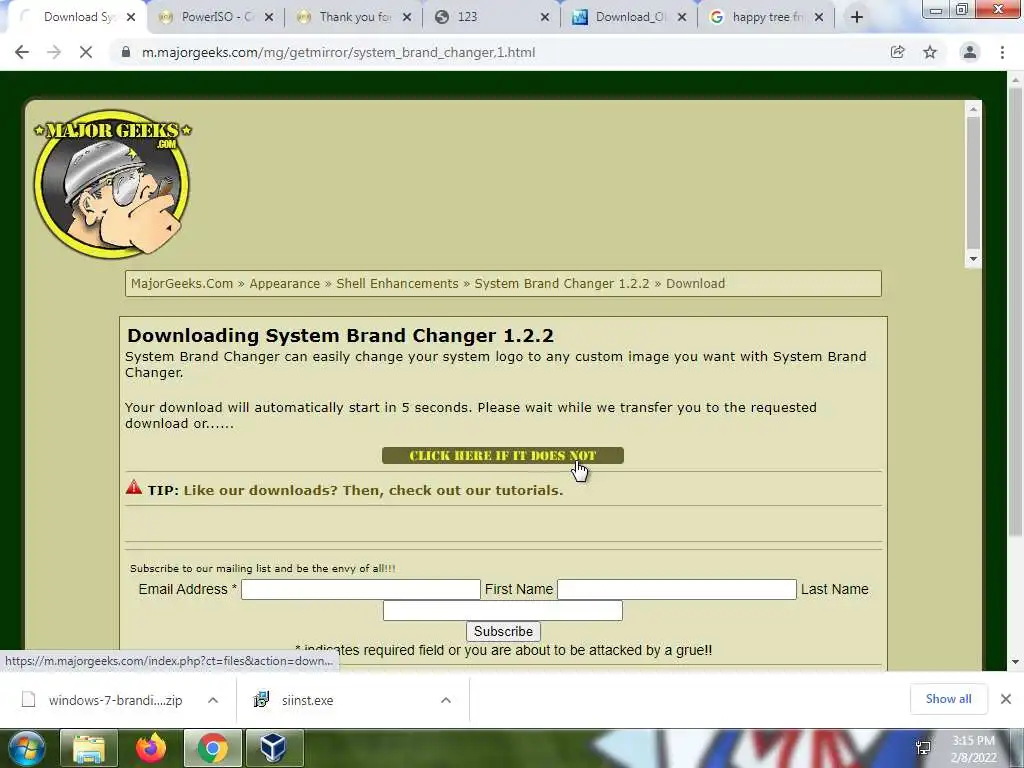Click the MajorGeeks logo image
The image size is (1024, 768).
point(112,183)
